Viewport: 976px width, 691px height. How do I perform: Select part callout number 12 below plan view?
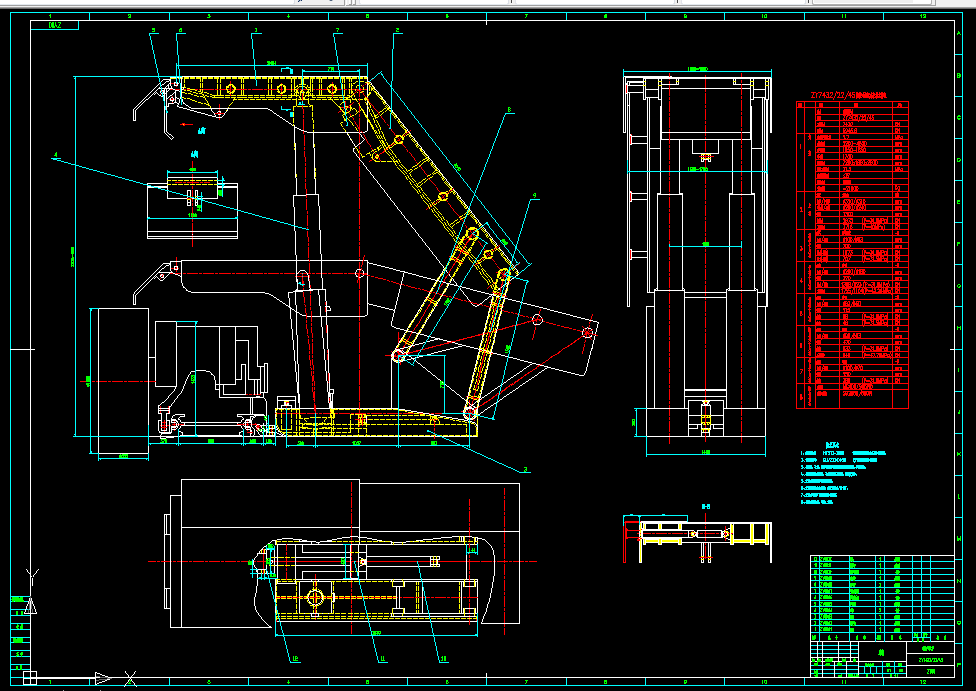pos(296,658)
